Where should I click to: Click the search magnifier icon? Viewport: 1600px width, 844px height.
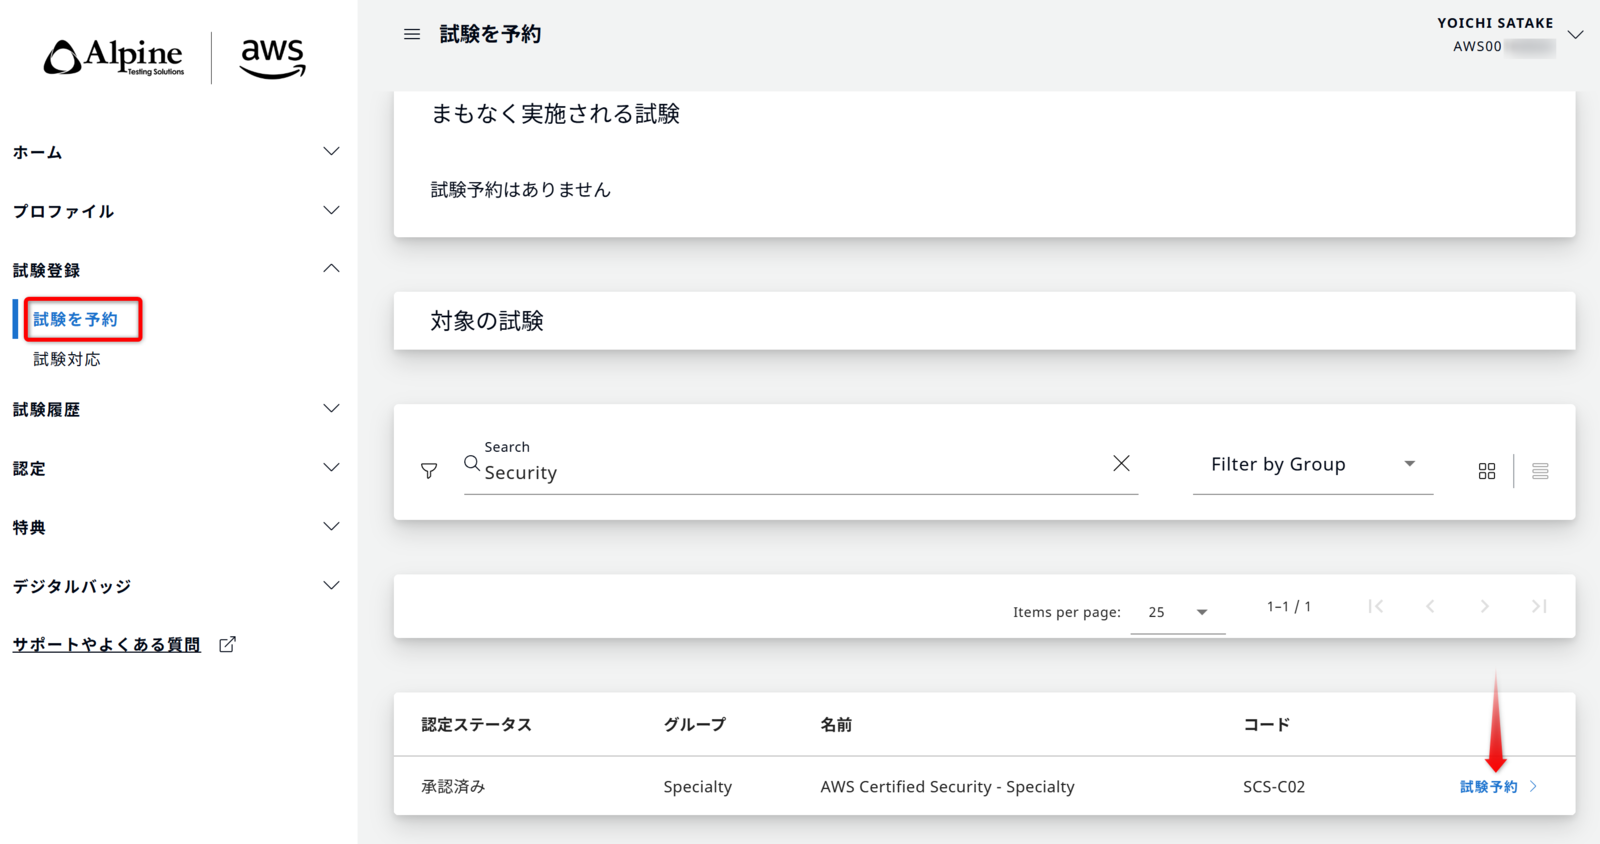point(472,463)
